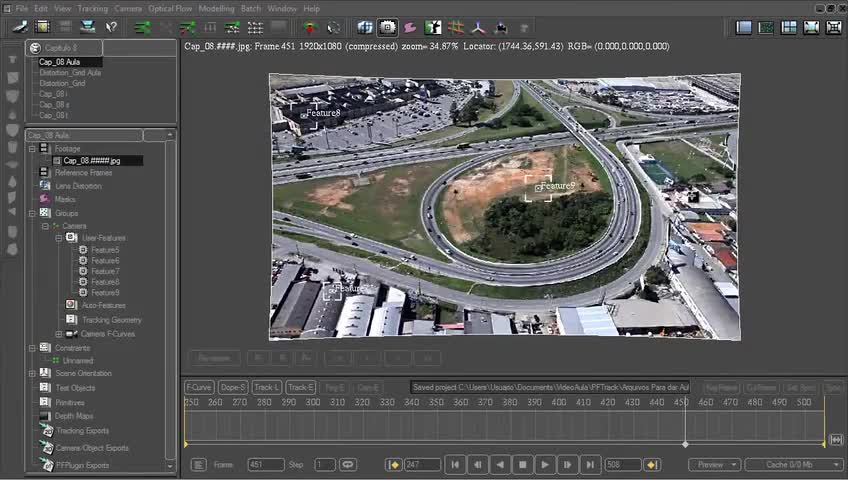Toggle the F-Curve editor button
Viewport: 848px width, 480px height.
200,387
